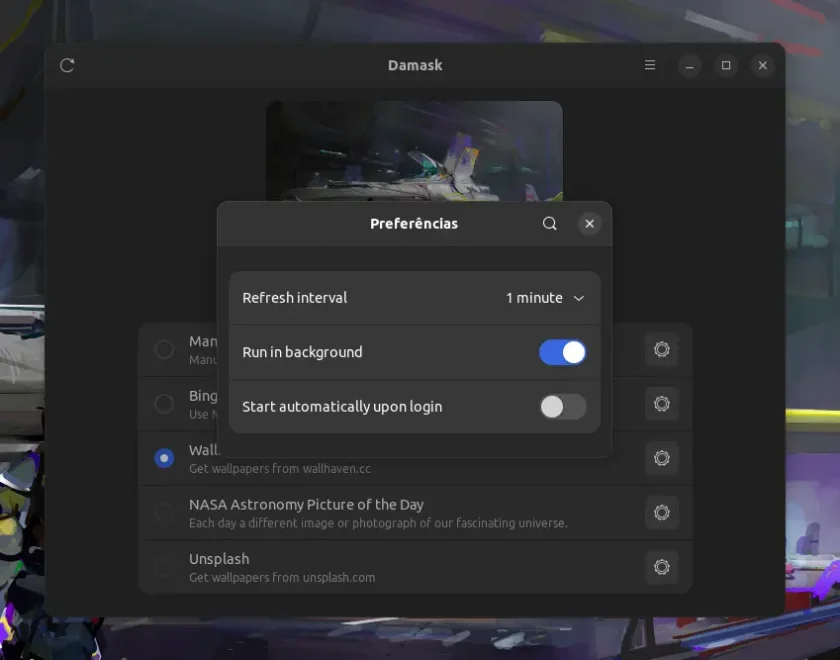Click the Refresh interval label
The width and height of the screenshot is (840, 660).
295,298
